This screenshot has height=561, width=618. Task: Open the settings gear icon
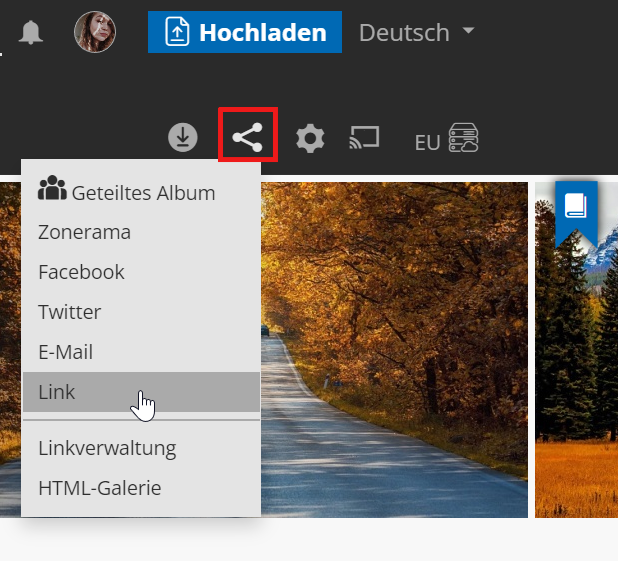[x=310, y=139]
